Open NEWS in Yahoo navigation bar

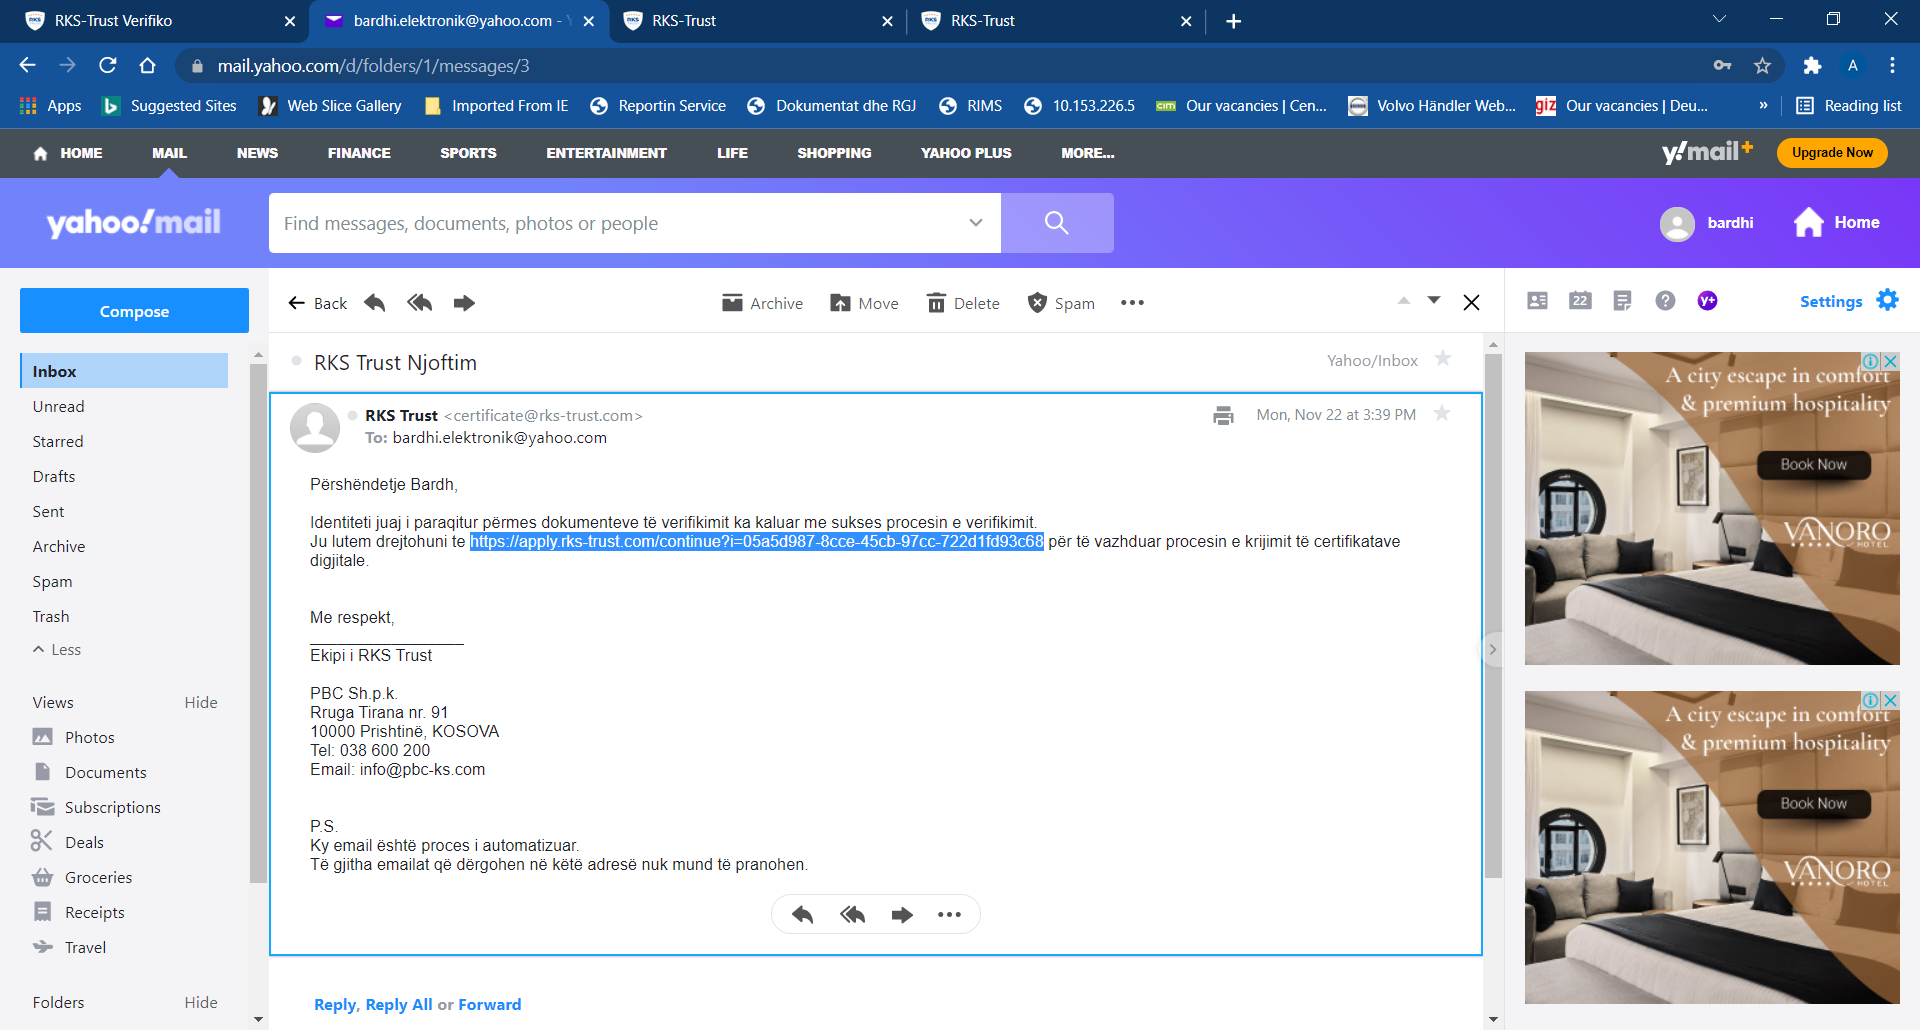coord(257,153)
